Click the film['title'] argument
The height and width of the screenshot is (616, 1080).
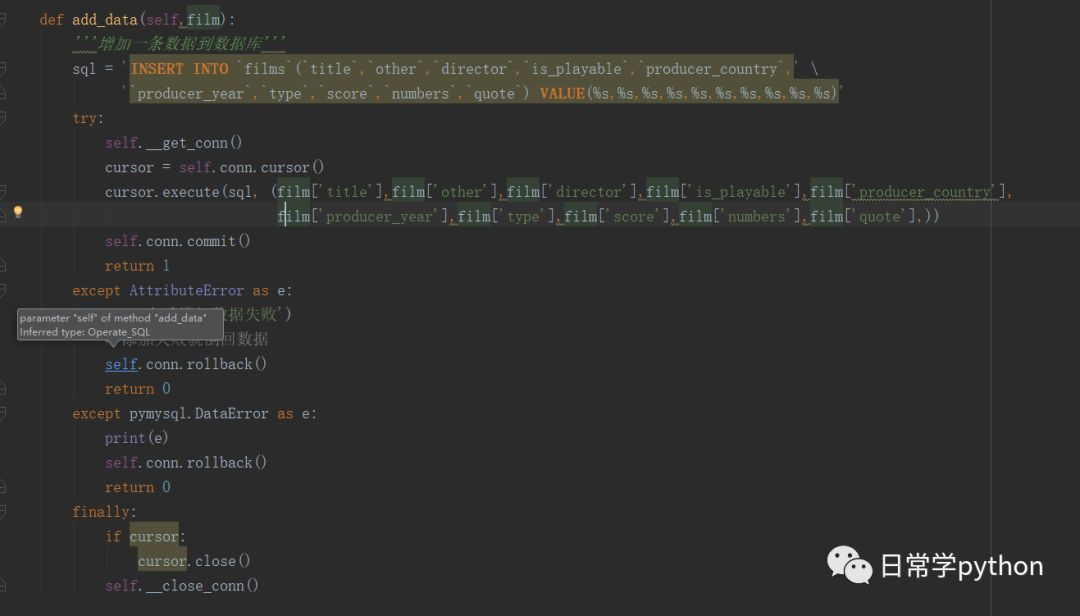tap(330, 192)
